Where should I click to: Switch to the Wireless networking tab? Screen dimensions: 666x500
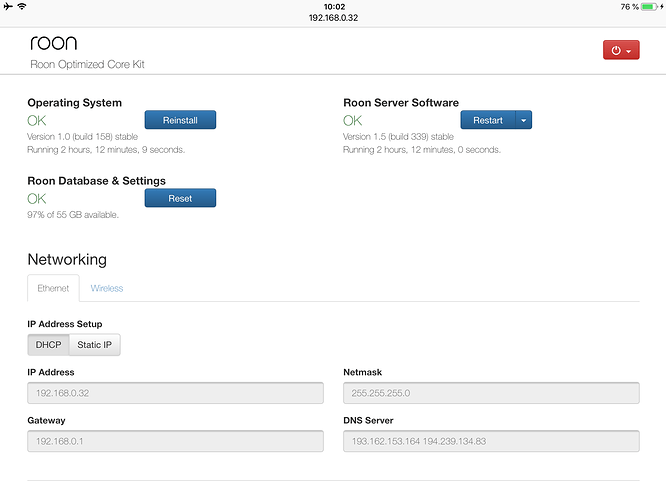[x=107, y=288]
